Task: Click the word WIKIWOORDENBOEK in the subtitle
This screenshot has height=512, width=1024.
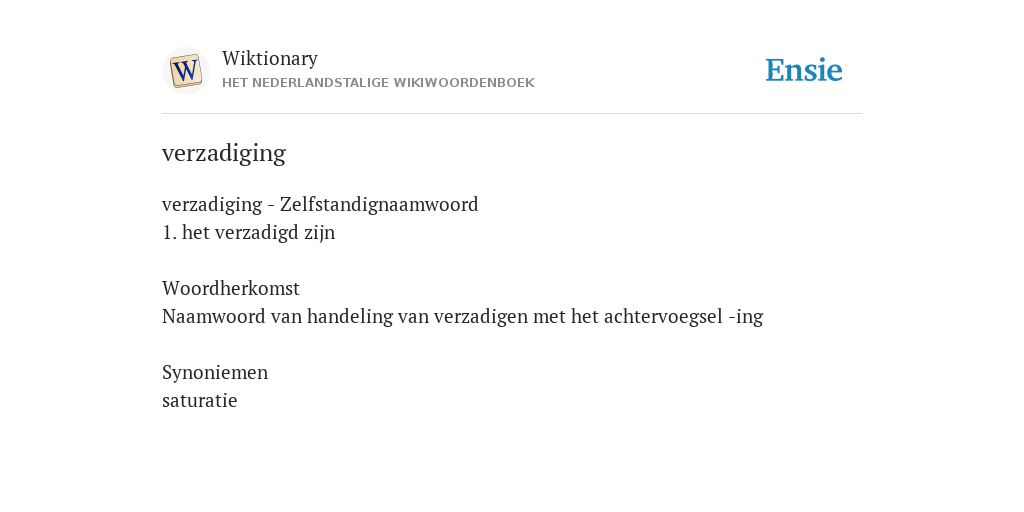Action: tap(471, 83)
